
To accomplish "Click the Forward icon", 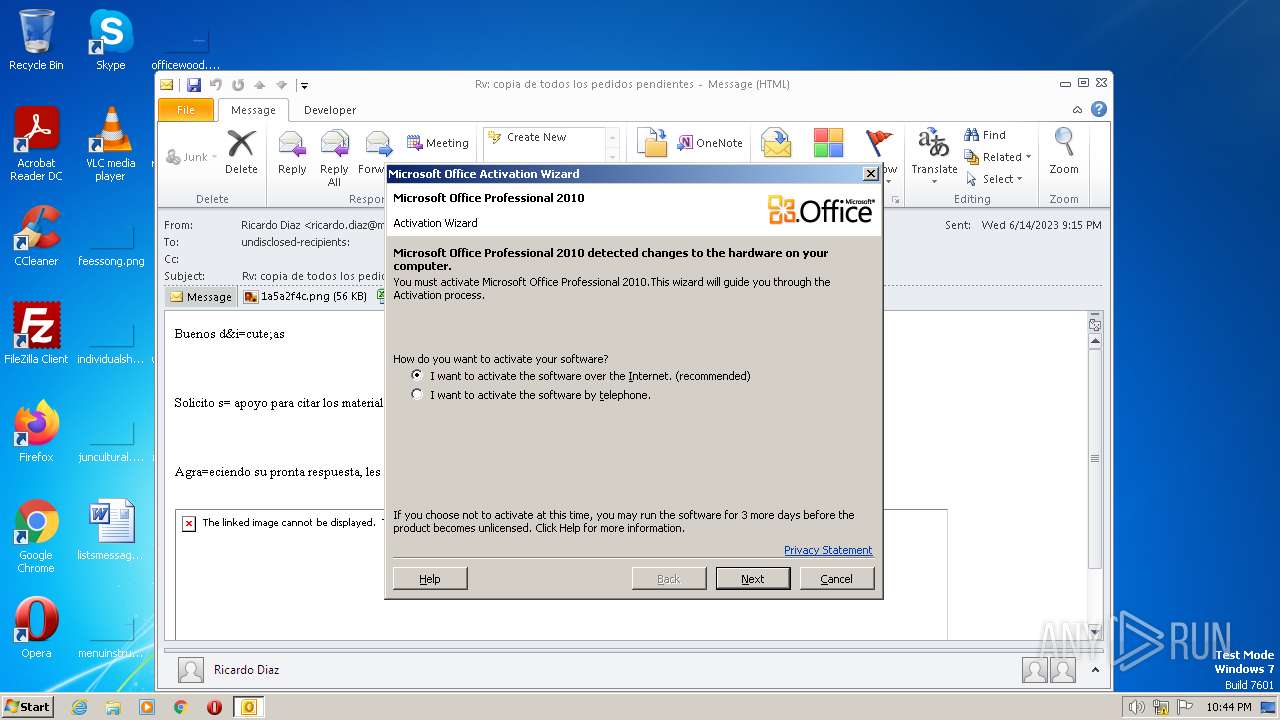I will pos(377,152).
